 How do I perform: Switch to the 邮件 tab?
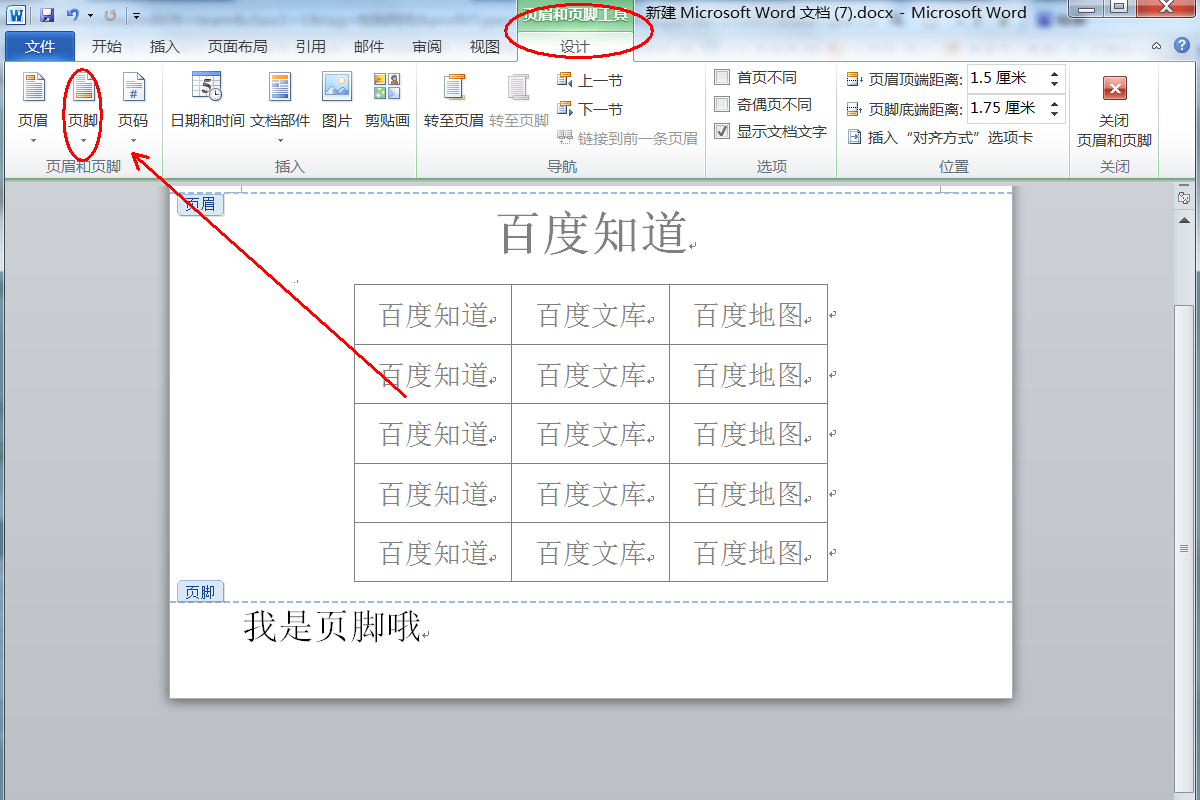point(369,46)
